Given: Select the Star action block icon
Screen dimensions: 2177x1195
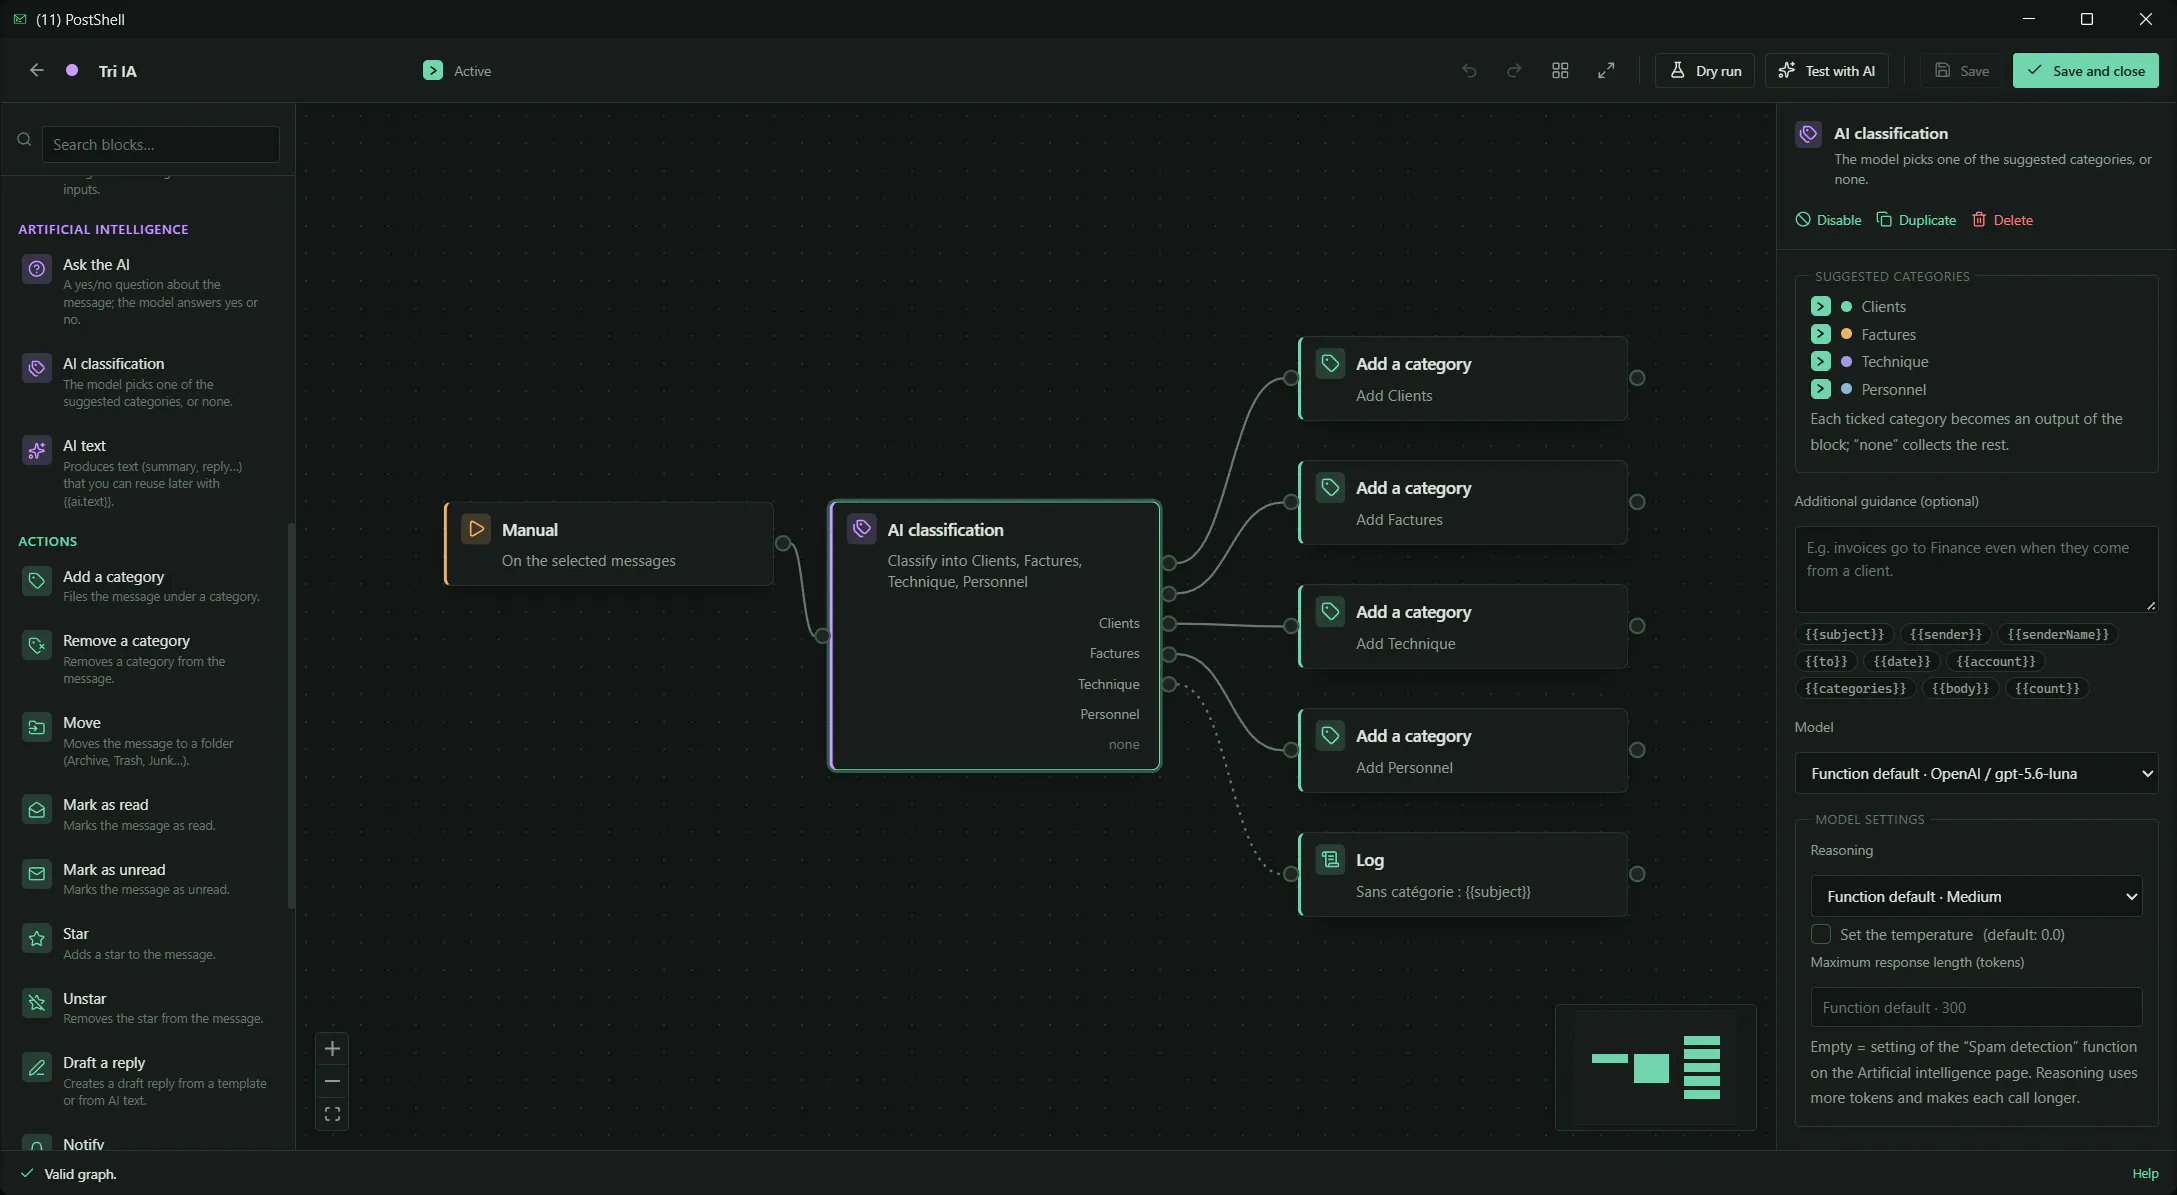Looking at the screenshot, I should point(37,938).
